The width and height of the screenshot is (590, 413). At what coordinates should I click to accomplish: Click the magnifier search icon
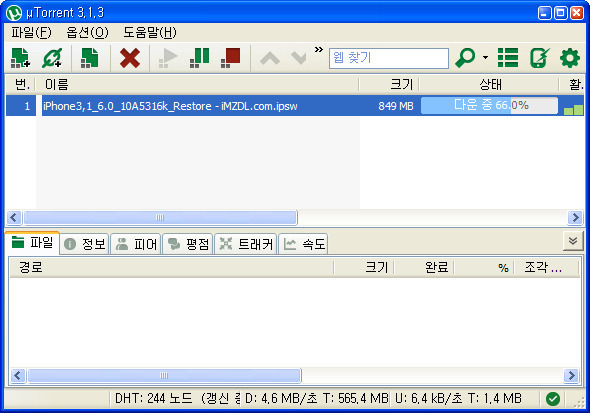coord(465,58)
